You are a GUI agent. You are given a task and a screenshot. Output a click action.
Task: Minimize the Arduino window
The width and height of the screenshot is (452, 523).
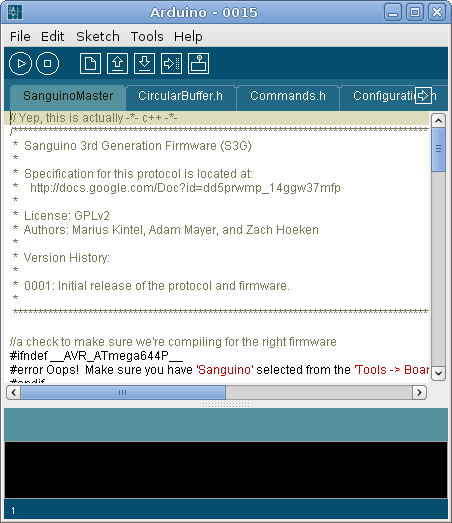pos(393,12)
